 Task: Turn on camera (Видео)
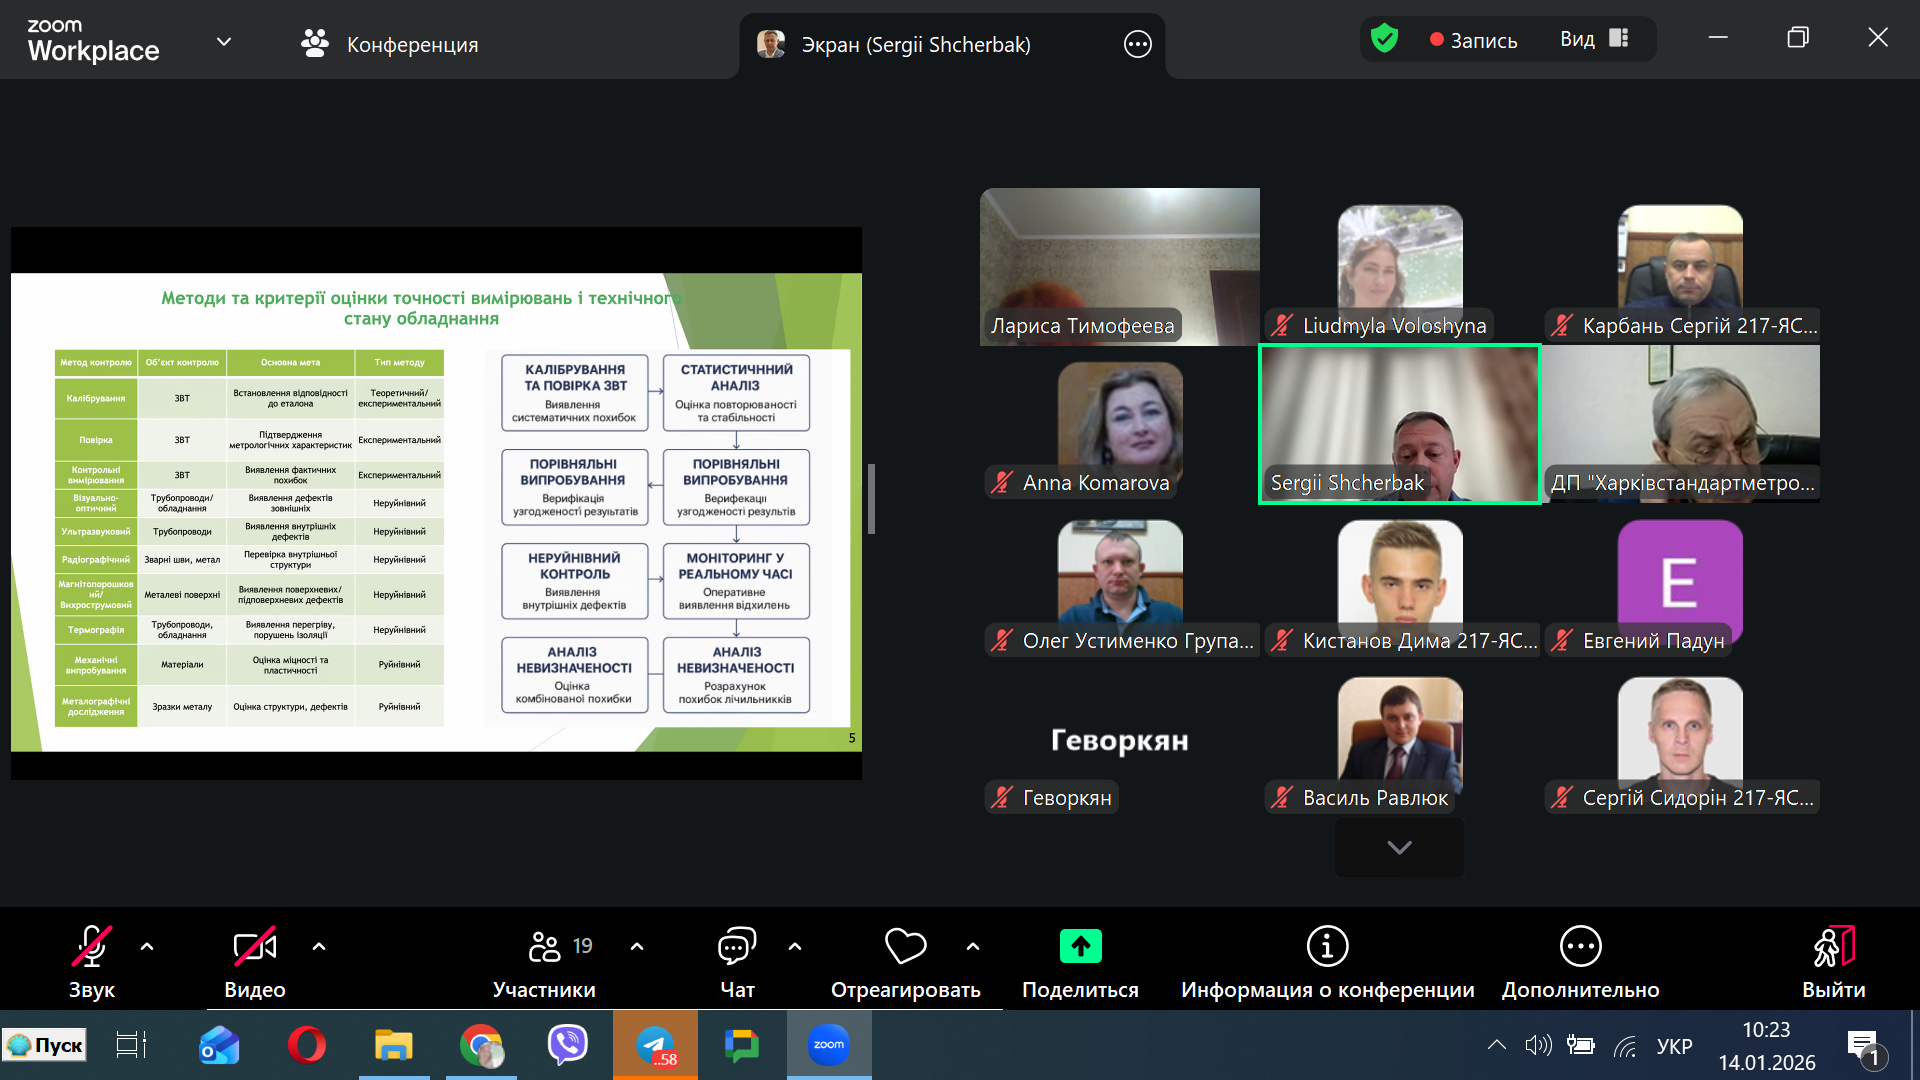tap(254, 946)
